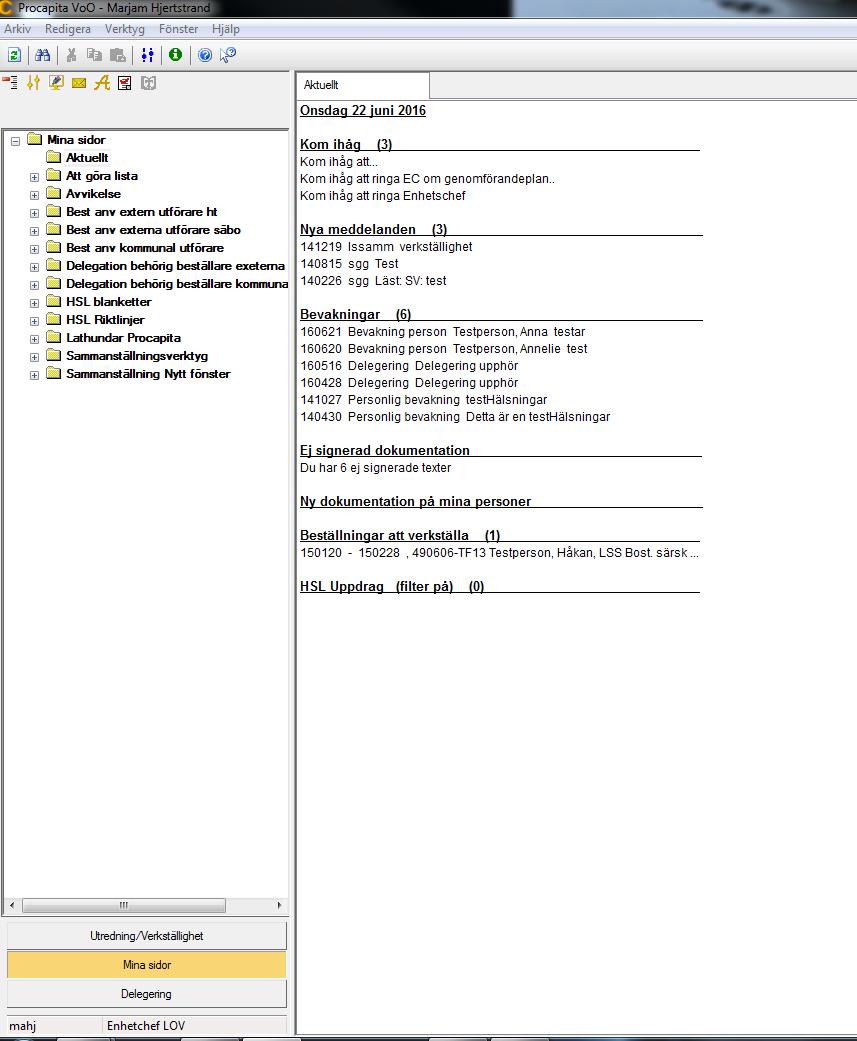
Task: Expand the HSL Riktlinjer folder node
Action: click(34, 321)
